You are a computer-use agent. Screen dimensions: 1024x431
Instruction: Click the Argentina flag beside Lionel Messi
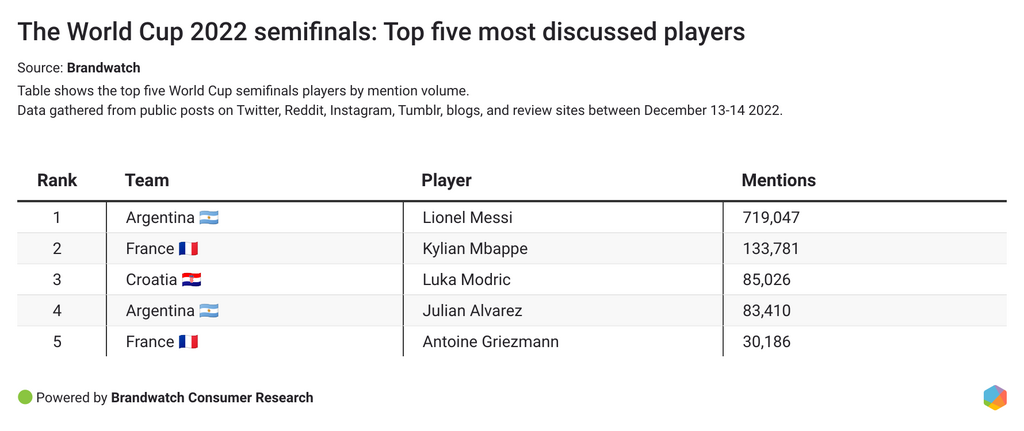point(209,218)
